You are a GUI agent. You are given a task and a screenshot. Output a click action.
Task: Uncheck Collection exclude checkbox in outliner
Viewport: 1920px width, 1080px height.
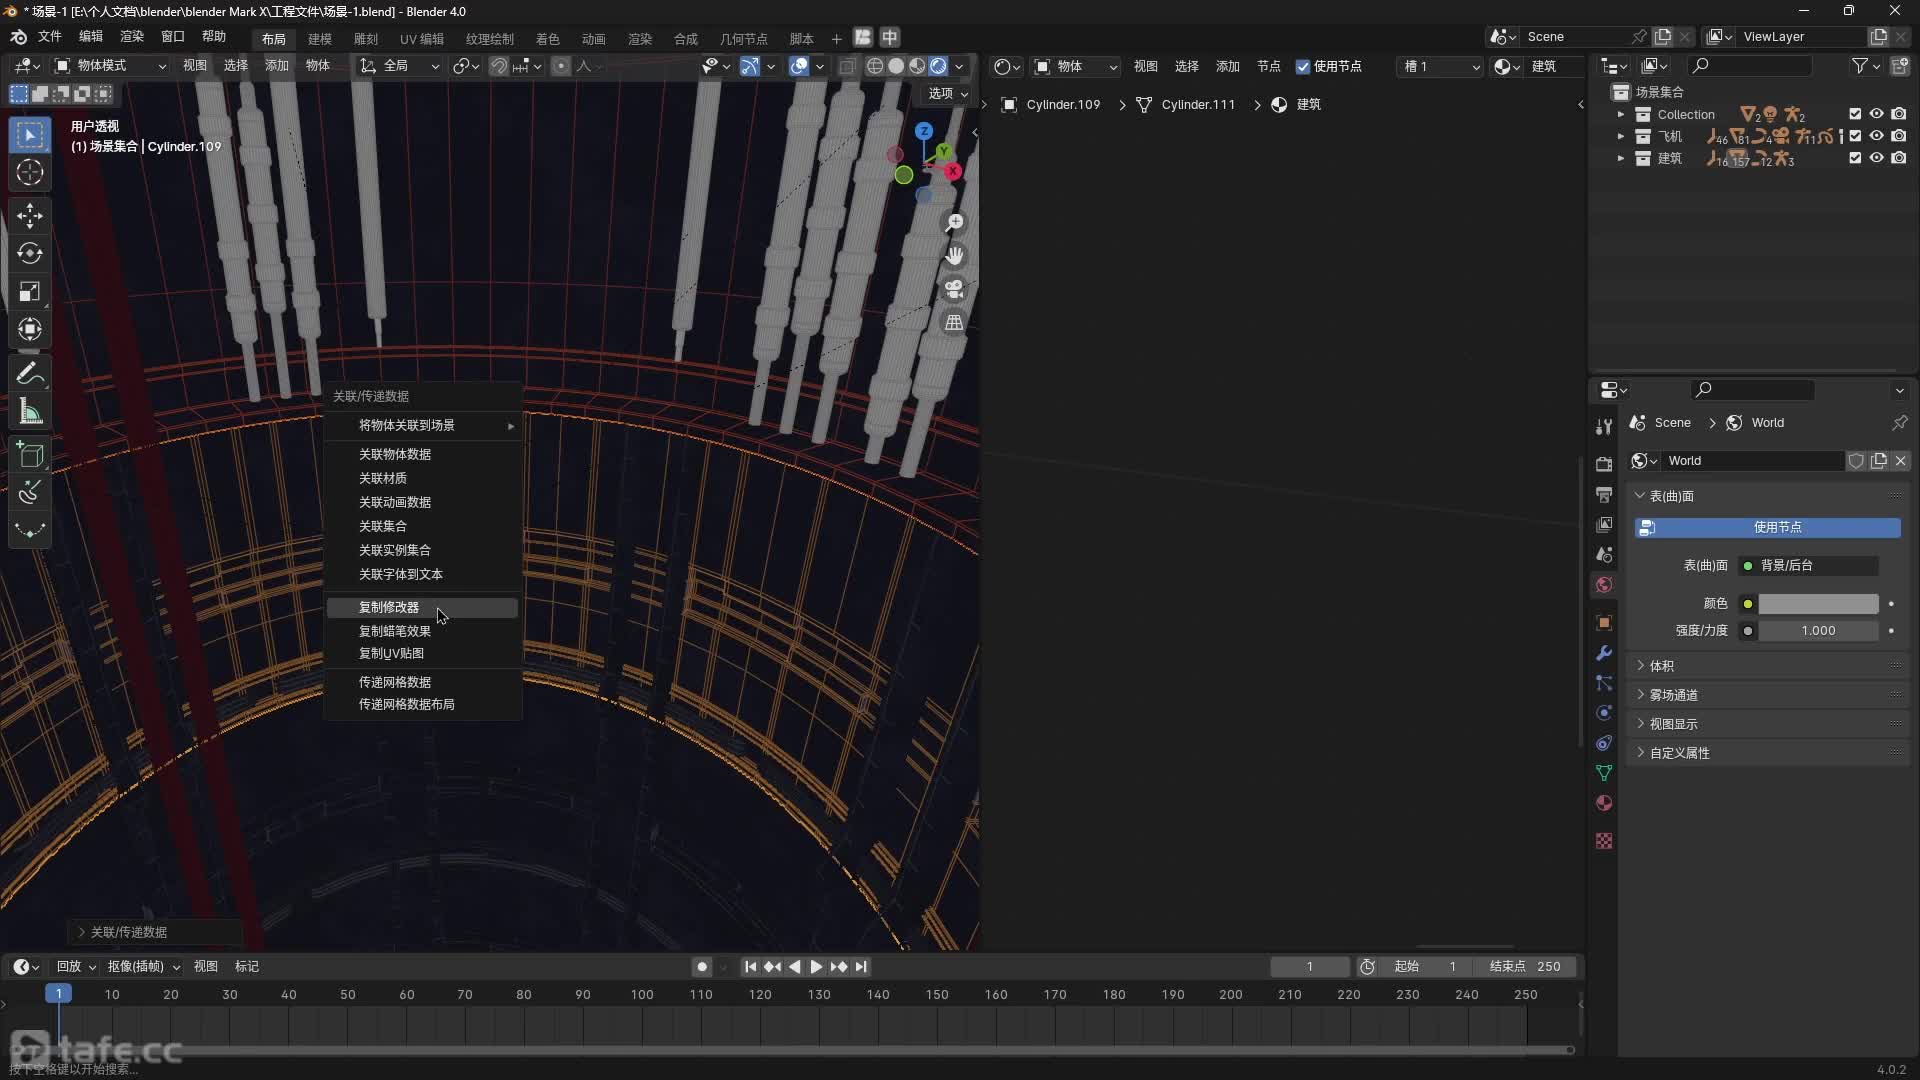[x=1855, y=114]
